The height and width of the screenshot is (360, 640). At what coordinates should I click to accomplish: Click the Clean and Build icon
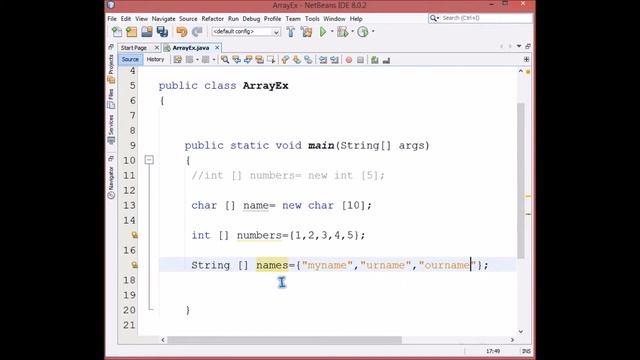307,32
